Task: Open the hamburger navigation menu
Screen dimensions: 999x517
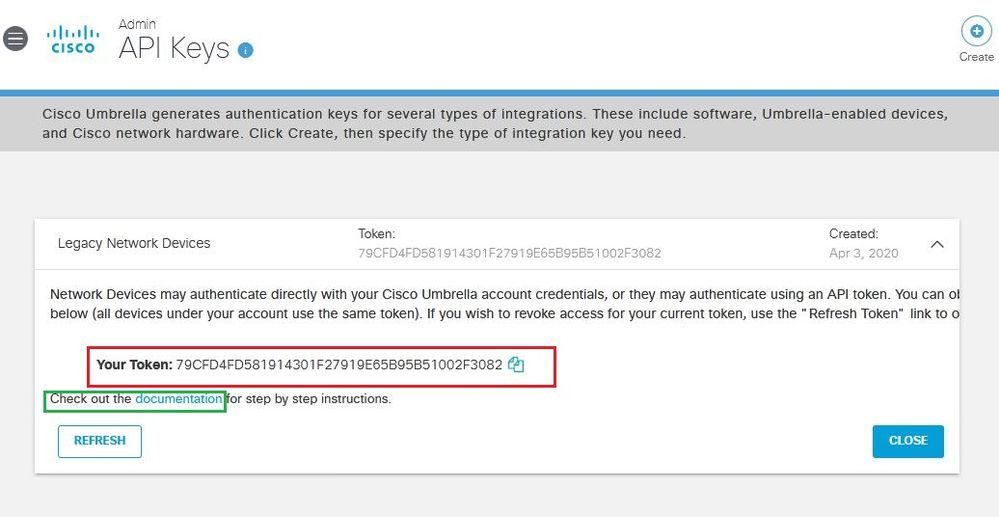Action: click(15, 39)
